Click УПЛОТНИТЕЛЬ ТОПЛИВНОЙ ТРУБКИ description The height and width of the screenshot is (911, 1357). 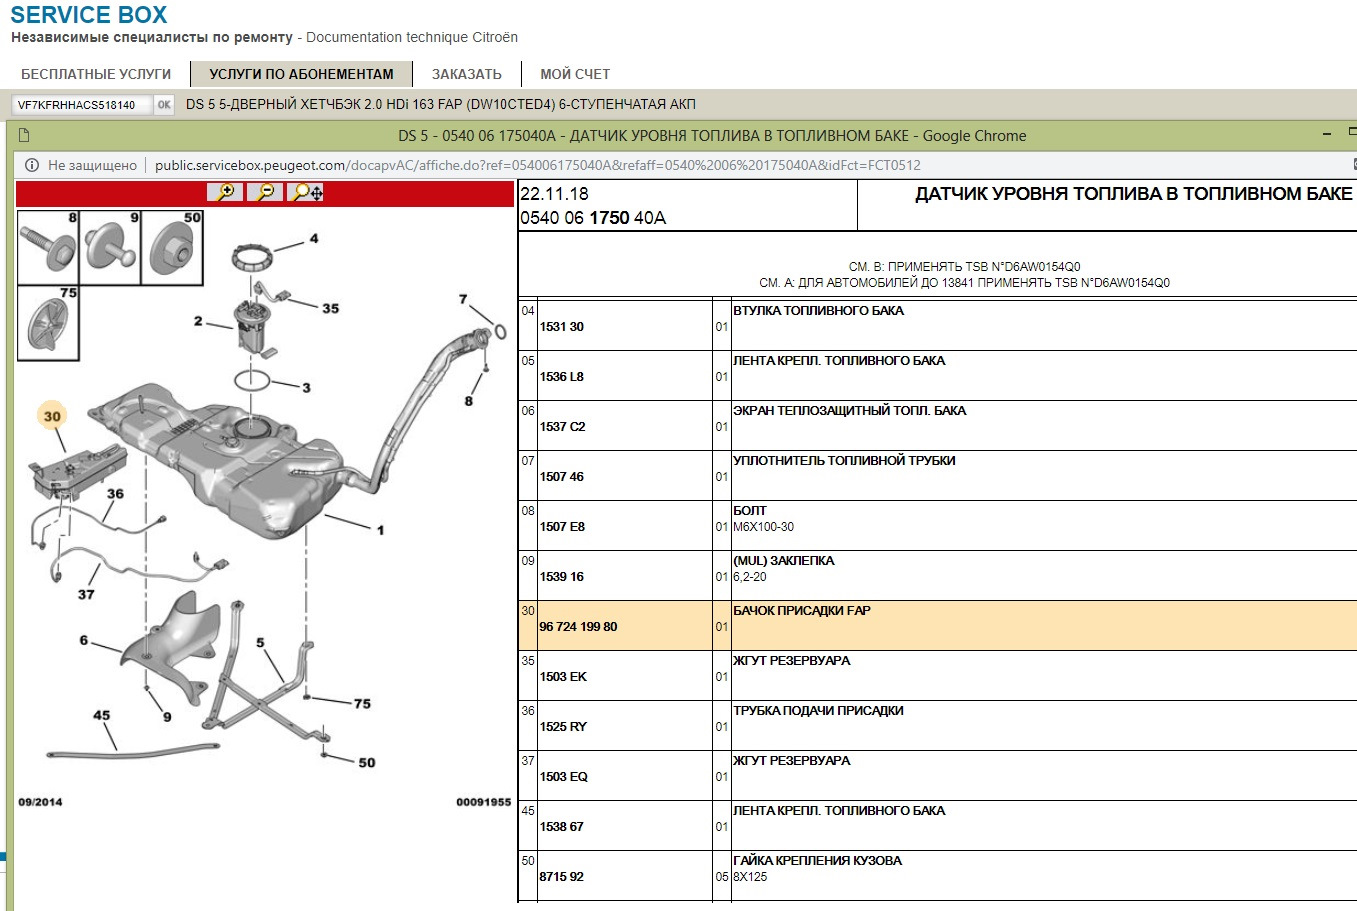[844, 461]
